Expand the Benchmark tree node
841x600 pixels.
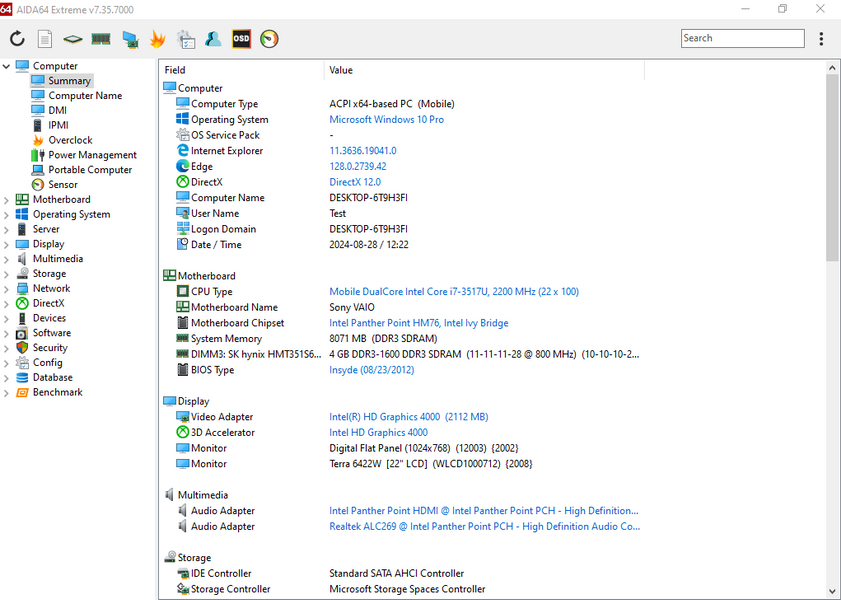(x=6, y=393)
